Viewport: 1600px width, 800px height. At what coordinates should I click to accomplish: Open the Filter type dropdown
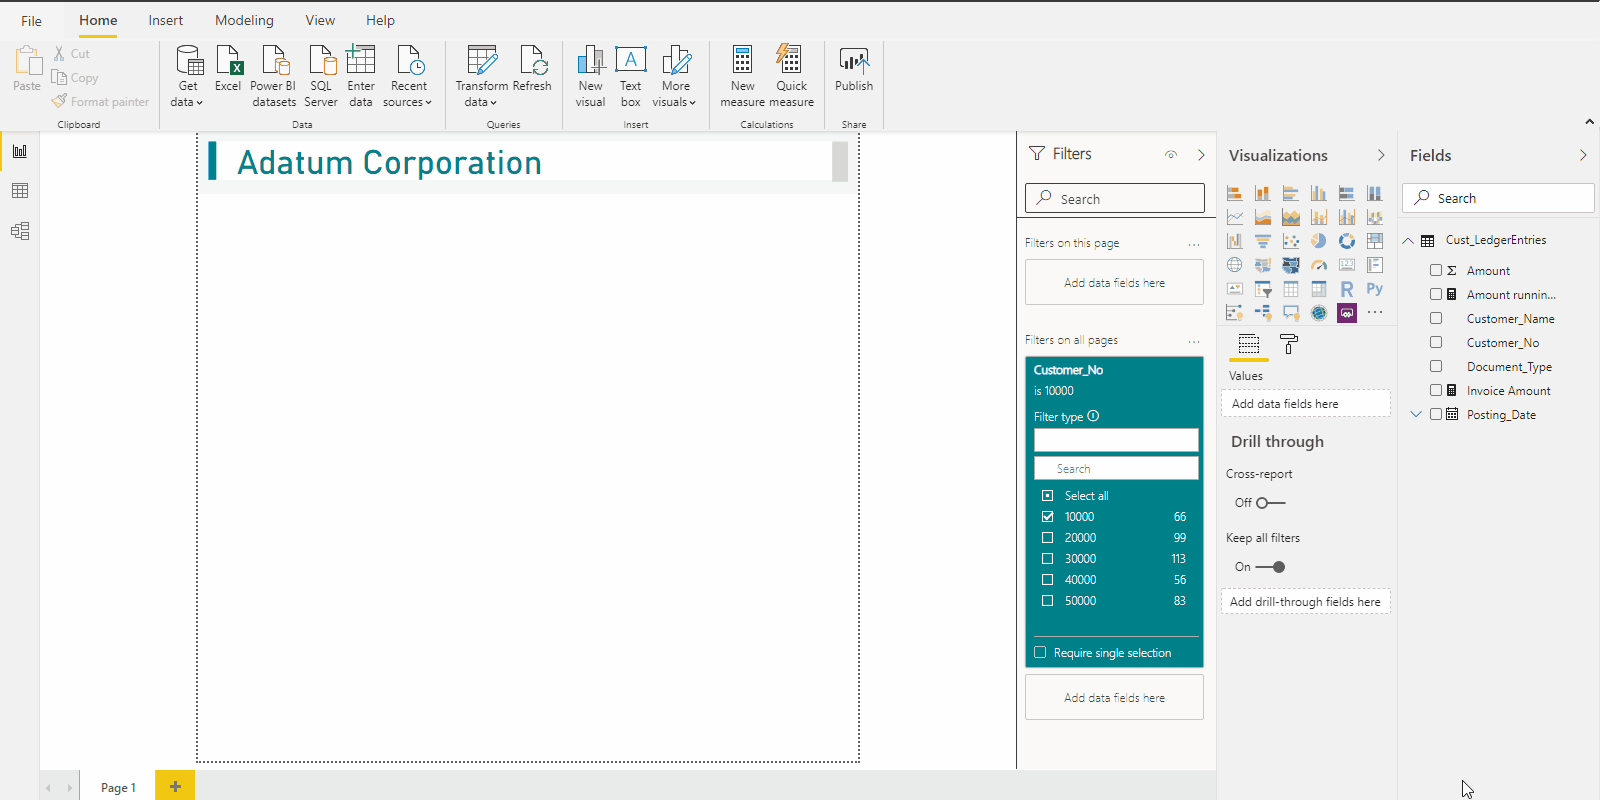(1116, 440)
